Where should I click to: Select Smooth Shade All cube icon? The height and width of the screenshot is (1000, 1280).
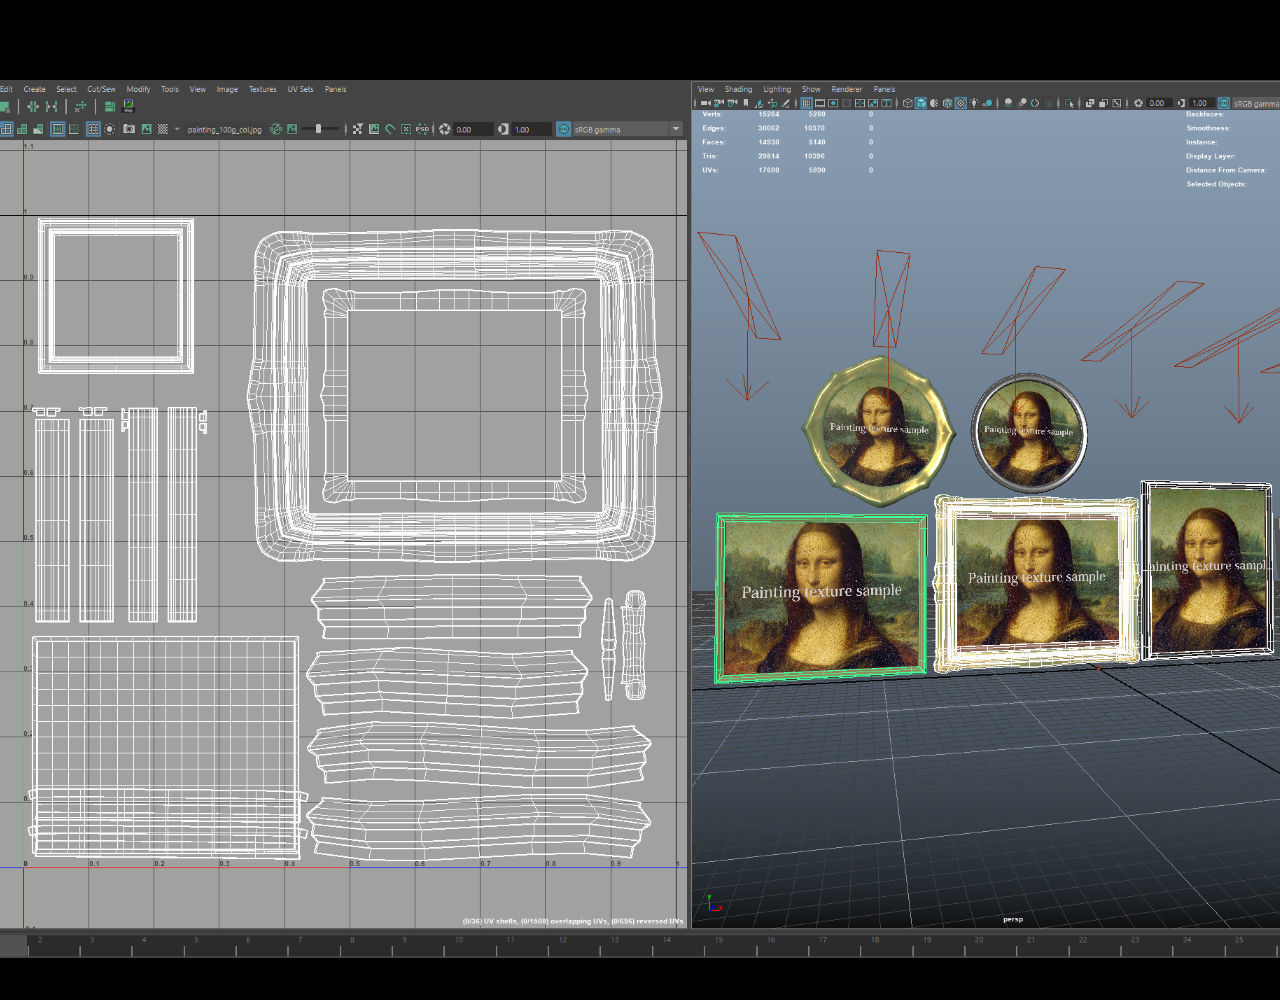921,103
